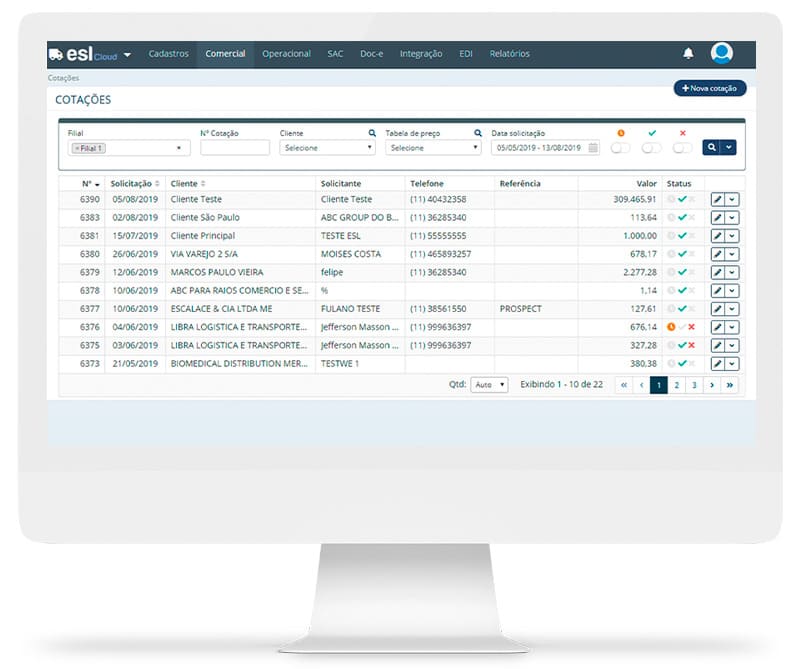Click the pencil icon for quotation 6376

click(x=717, y=327)
